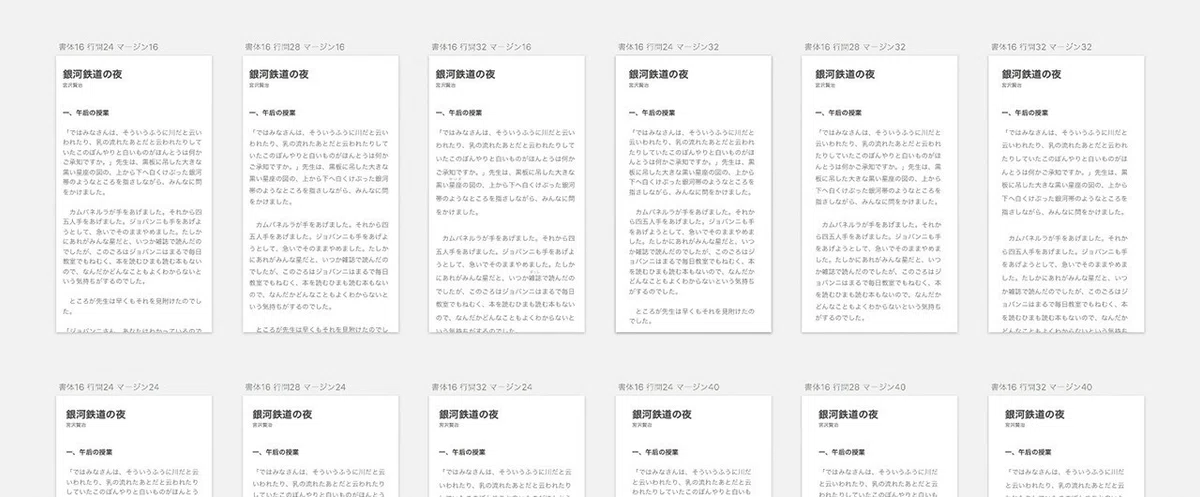Click author 宮沢賢治 in 行間32 マージン16 artboard
Image resolution: width=1200 pixels, height=497 pixels.
point(446,87)
